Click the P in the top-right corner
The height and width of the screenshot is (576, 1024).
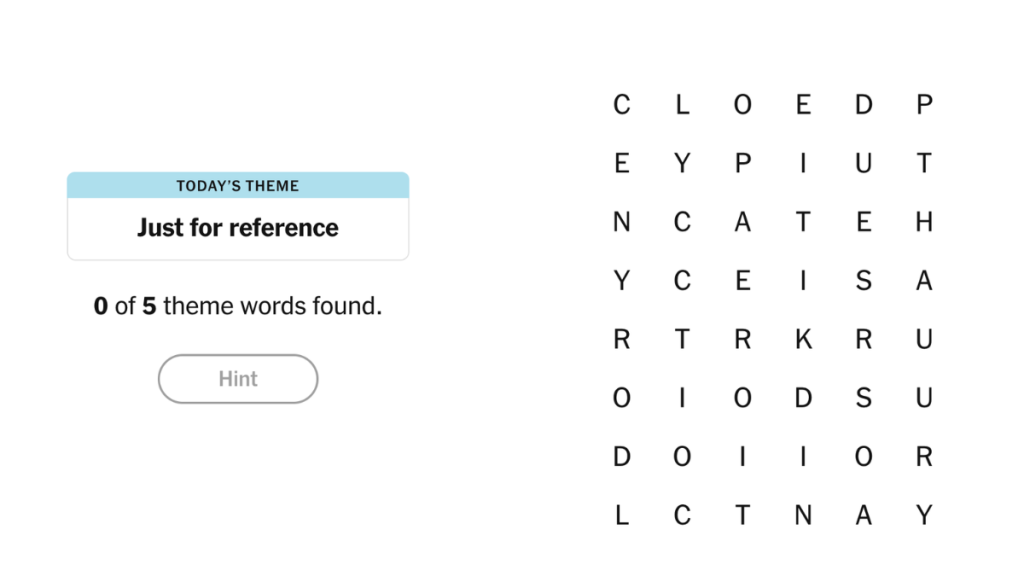924,104
